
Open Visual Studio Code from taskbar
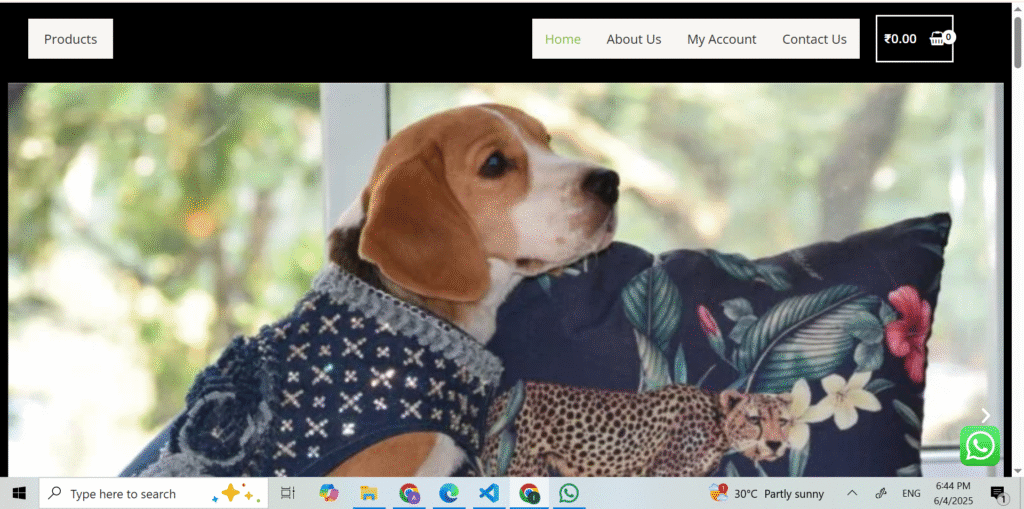click(x=488, y=493)
